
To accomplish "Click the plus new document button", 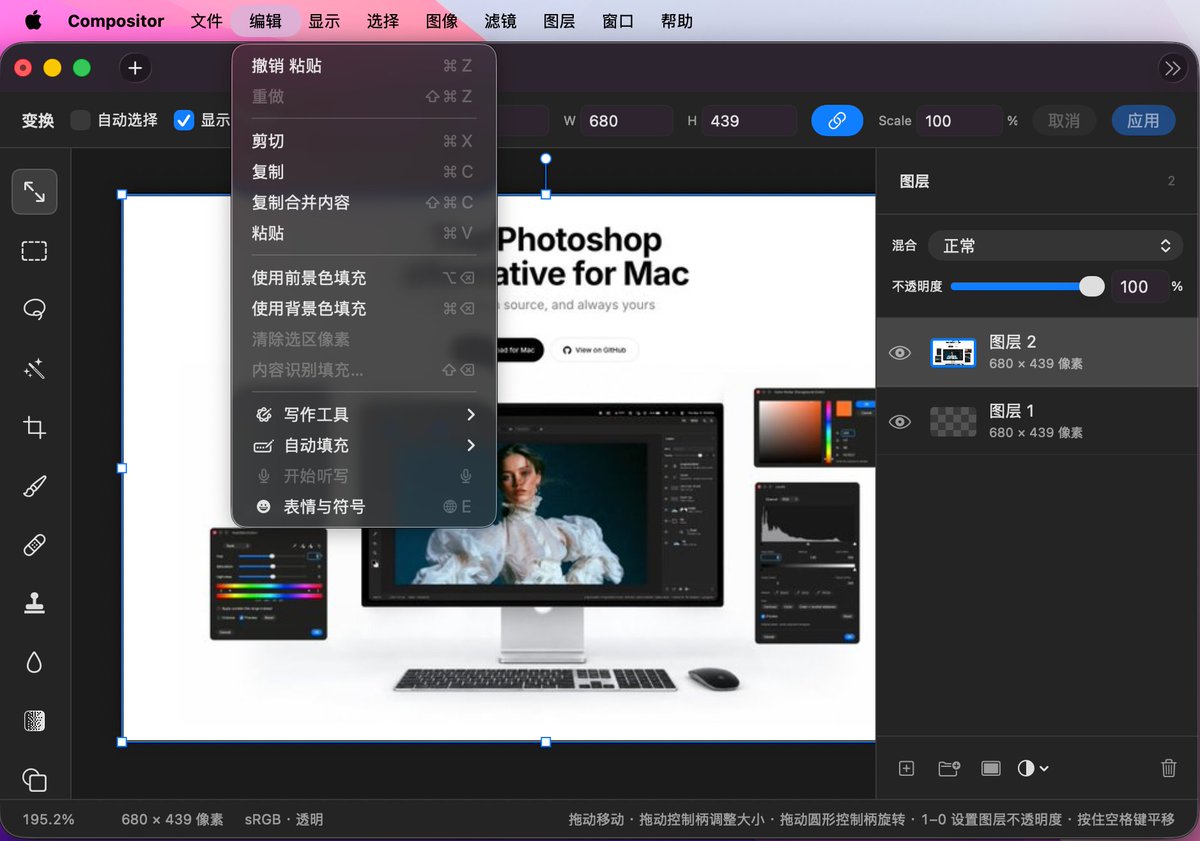I will coord(135,68).
